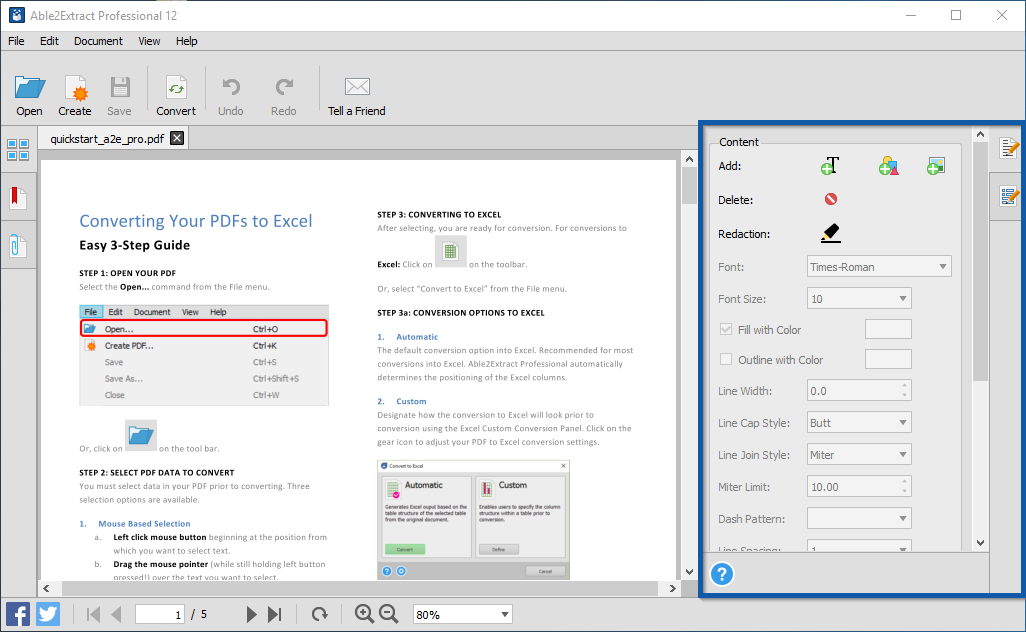1026x632 pixels.
Task: Go to the next page
Action: point(251,614)
